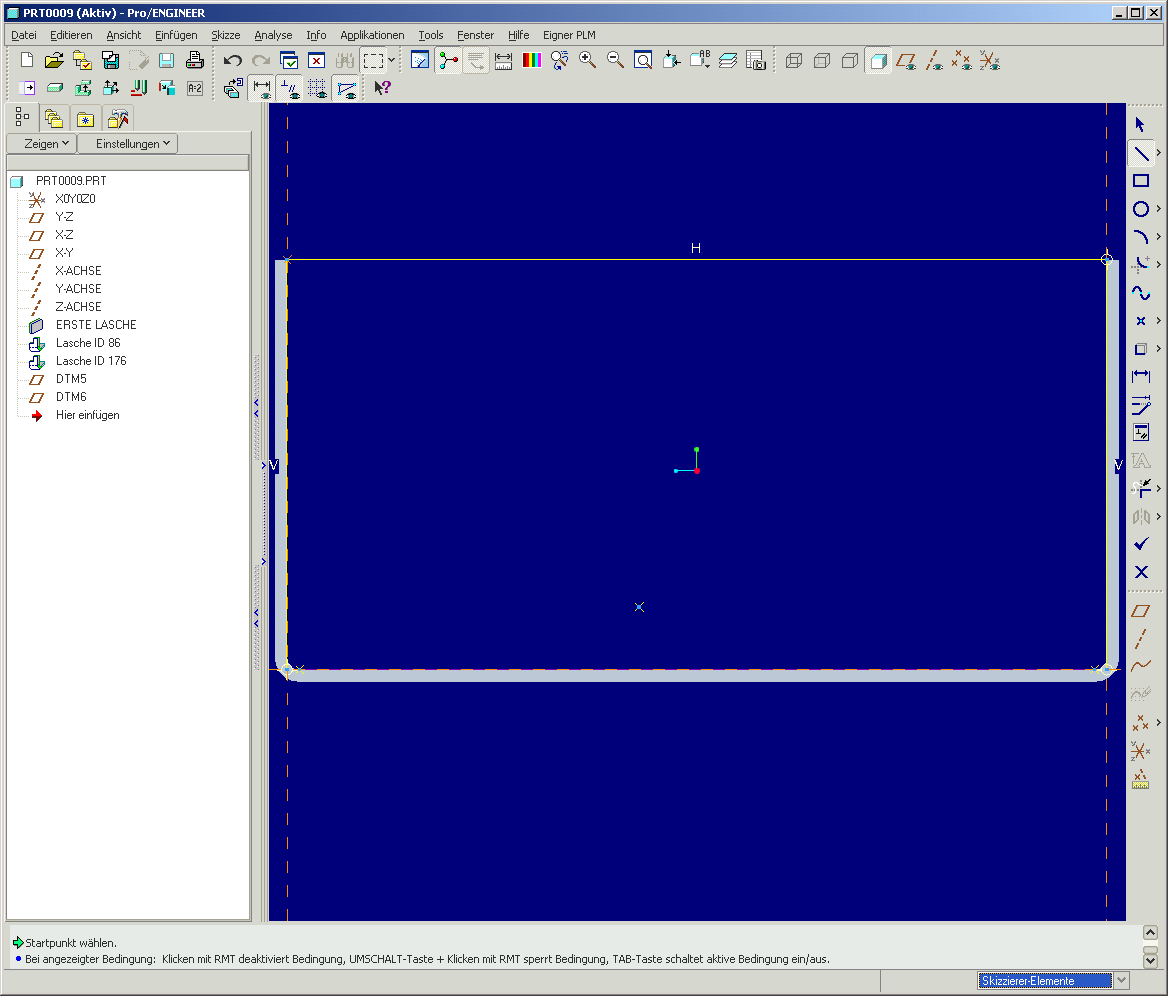Select the Fillet sketch tool
This screenshot has width=1168, height=996.
point(1140,264)
